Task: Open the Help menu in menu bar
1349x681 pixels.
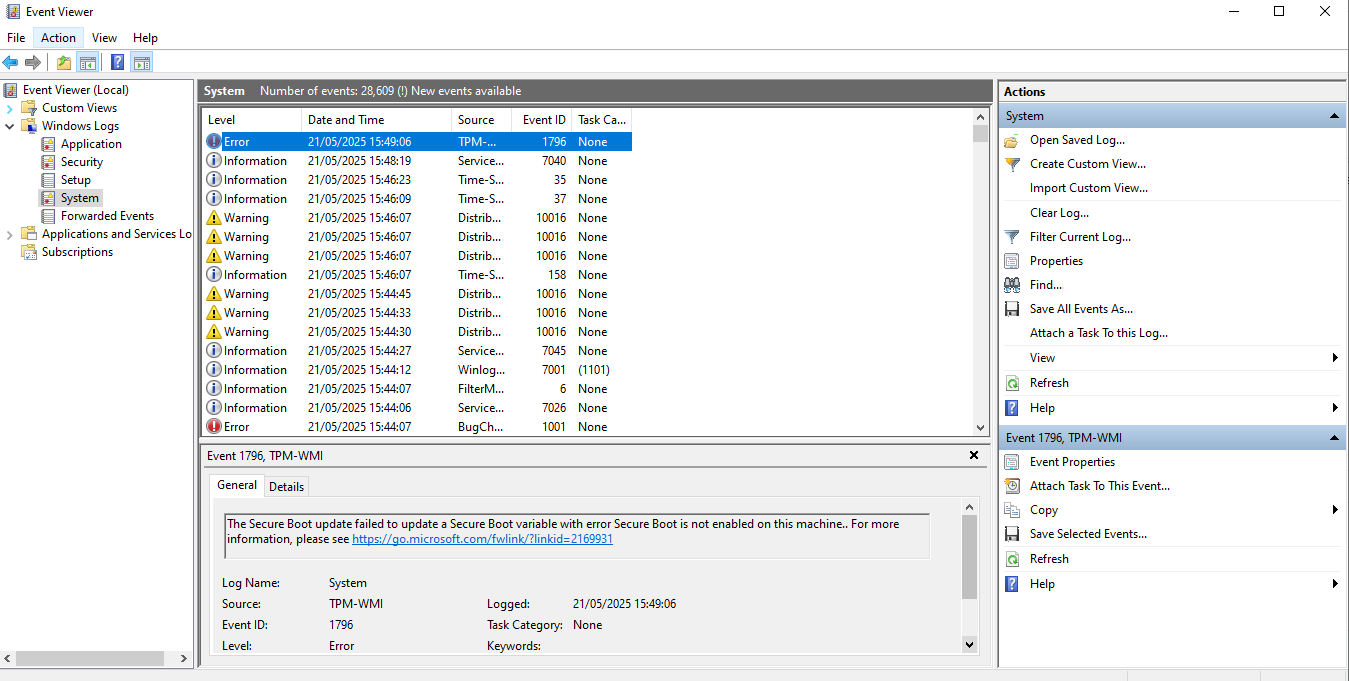Action: tap(145, 38)
